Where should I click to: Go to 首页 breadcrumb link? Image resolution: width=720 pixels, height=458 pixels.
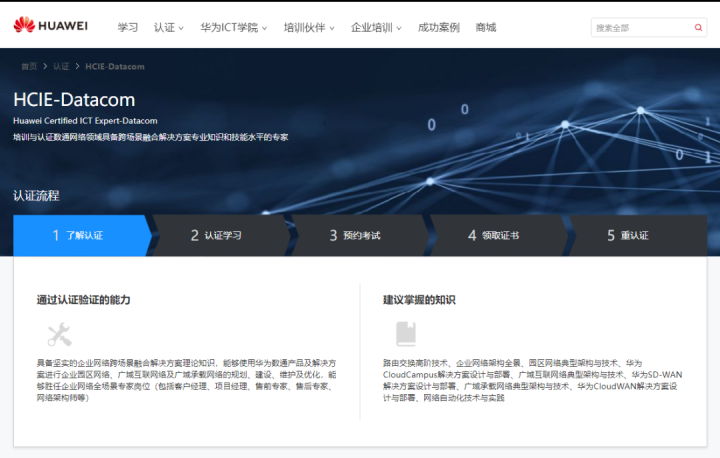(x=29, y=67)
